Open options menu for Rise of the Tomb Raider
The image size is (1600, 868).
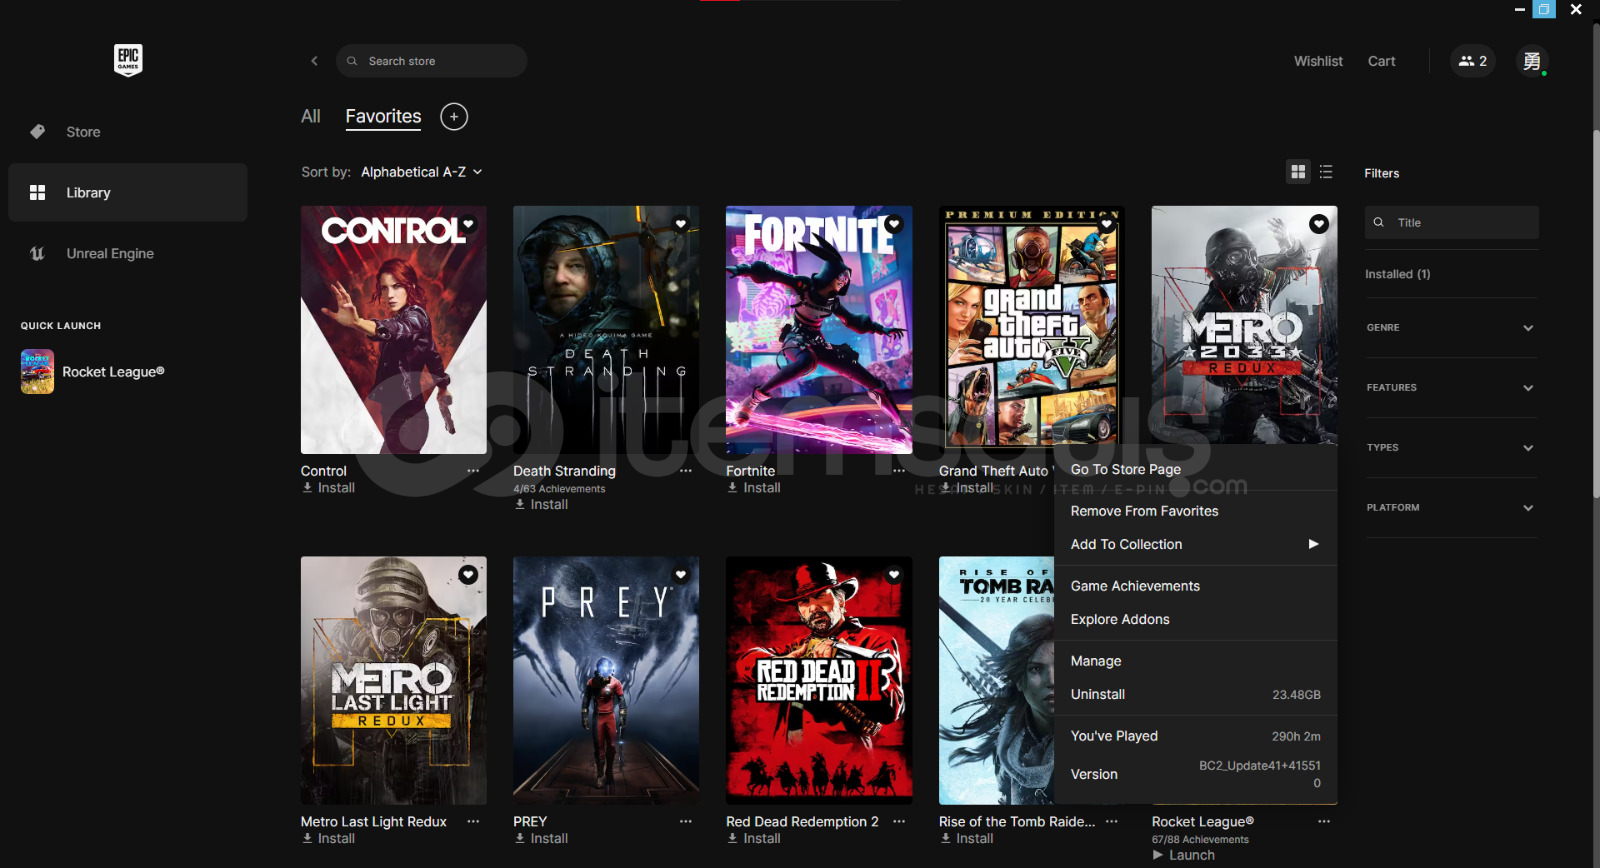[x=1111, y=821]
